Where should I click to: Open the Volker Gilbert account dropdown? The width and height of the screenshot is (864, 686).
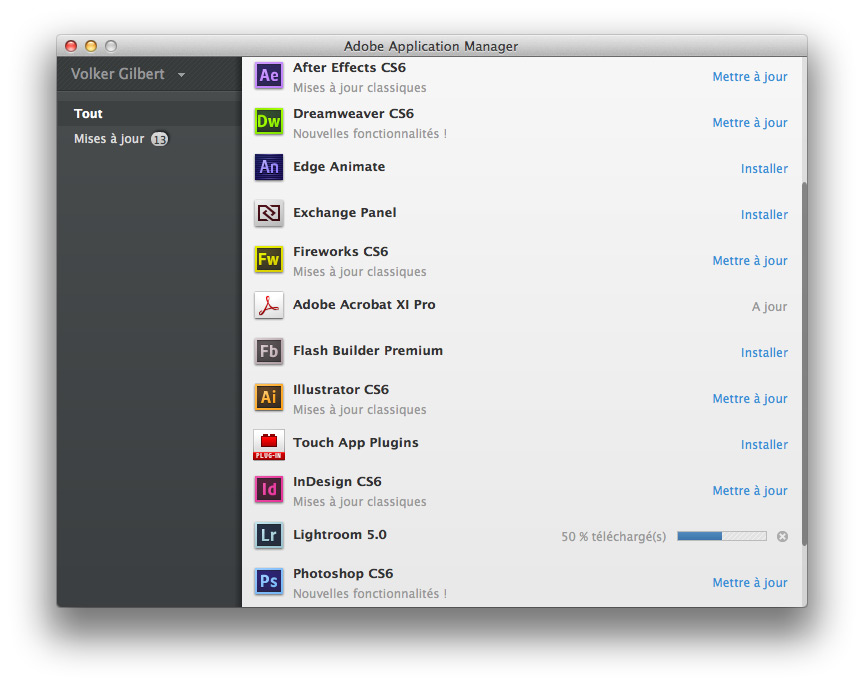pyautogui.click(x=128, y=74)
